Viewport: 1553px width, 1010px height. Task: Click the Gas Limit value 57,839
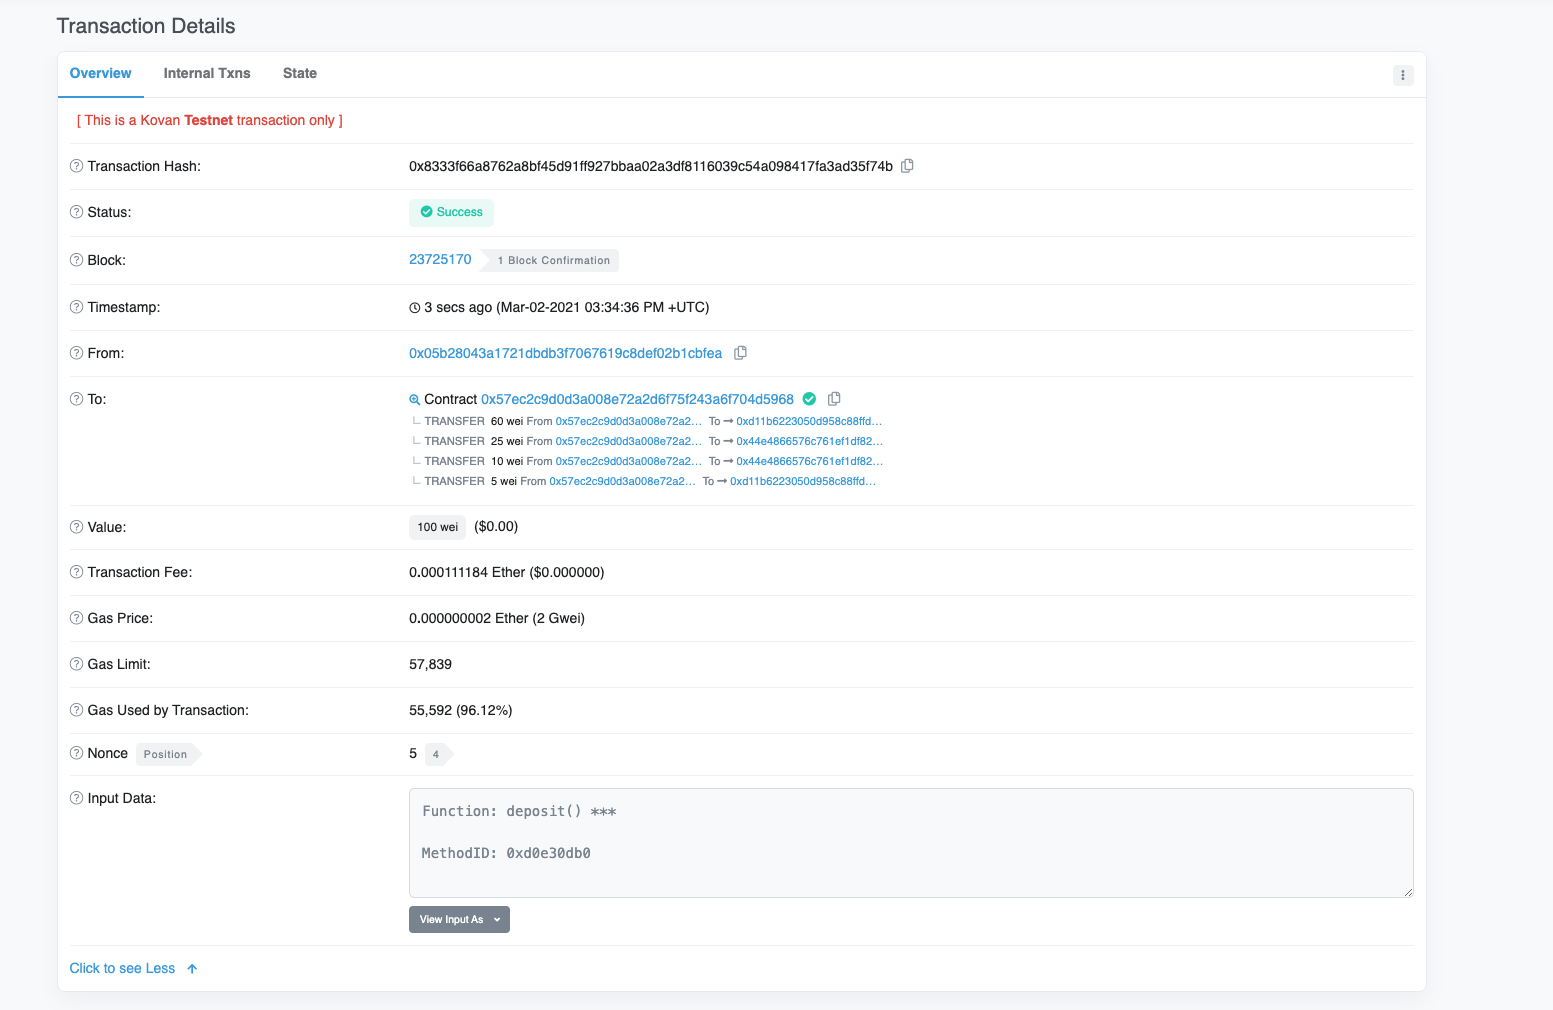pyautogui.click(x=430, y=664)
